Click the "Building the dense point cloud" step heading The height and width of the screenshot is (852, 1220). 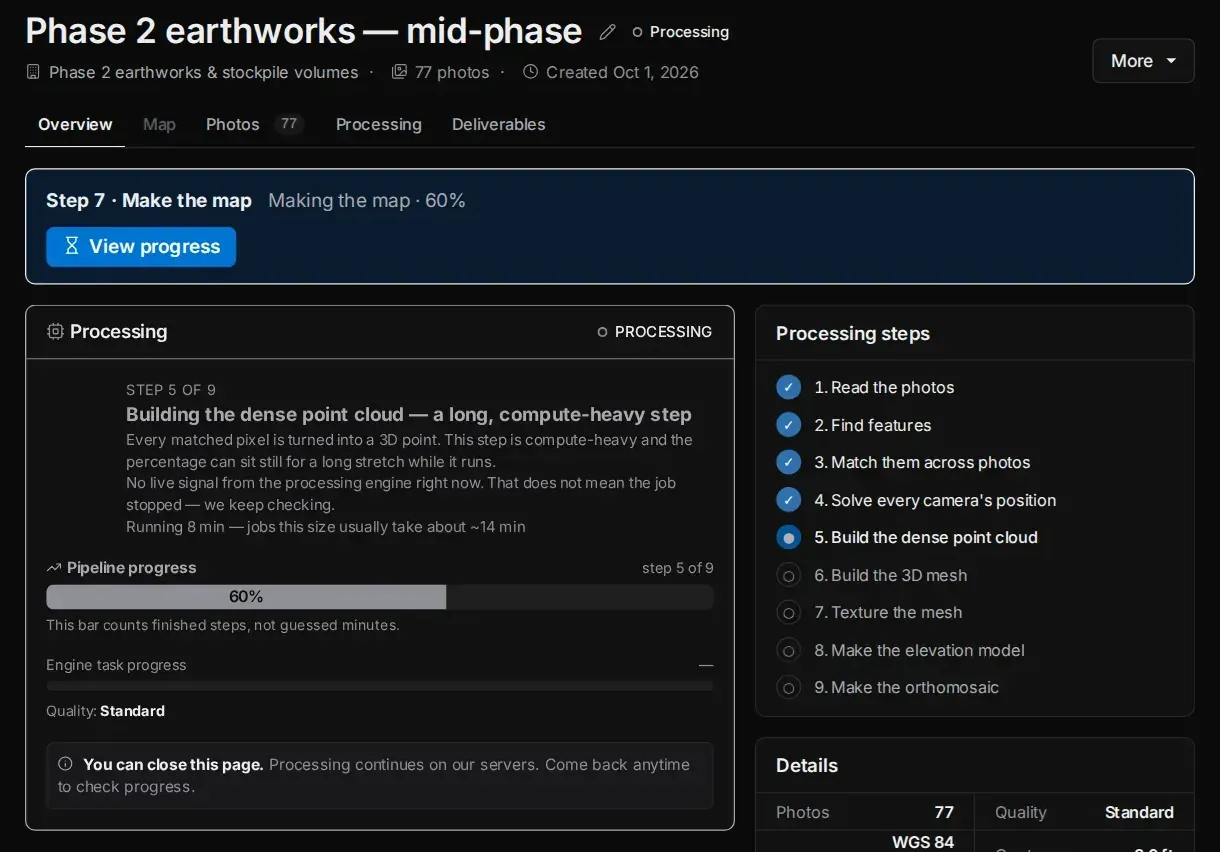click(x=409, y=414)
